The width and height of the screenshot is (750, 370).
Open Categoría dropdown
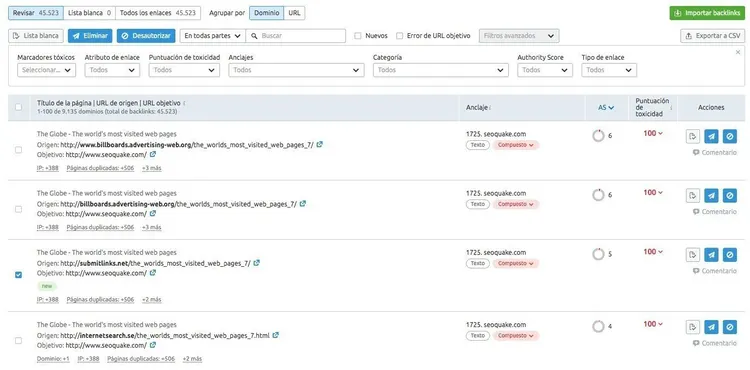(441, 70)
